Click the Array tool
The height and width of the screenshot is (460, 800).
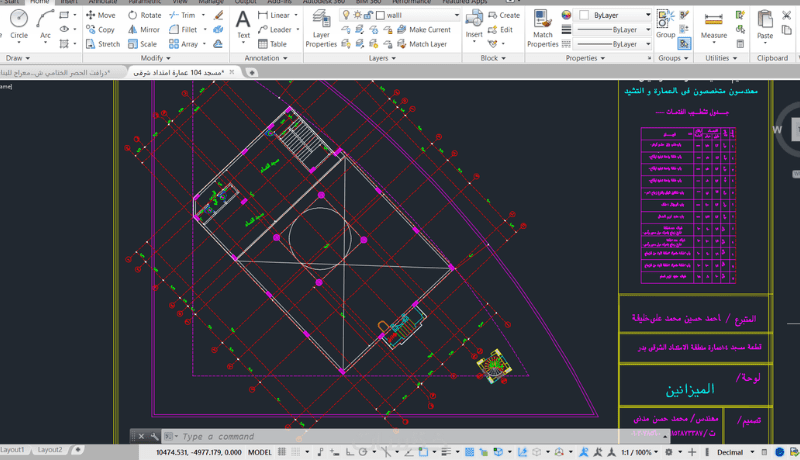point(184,44)
